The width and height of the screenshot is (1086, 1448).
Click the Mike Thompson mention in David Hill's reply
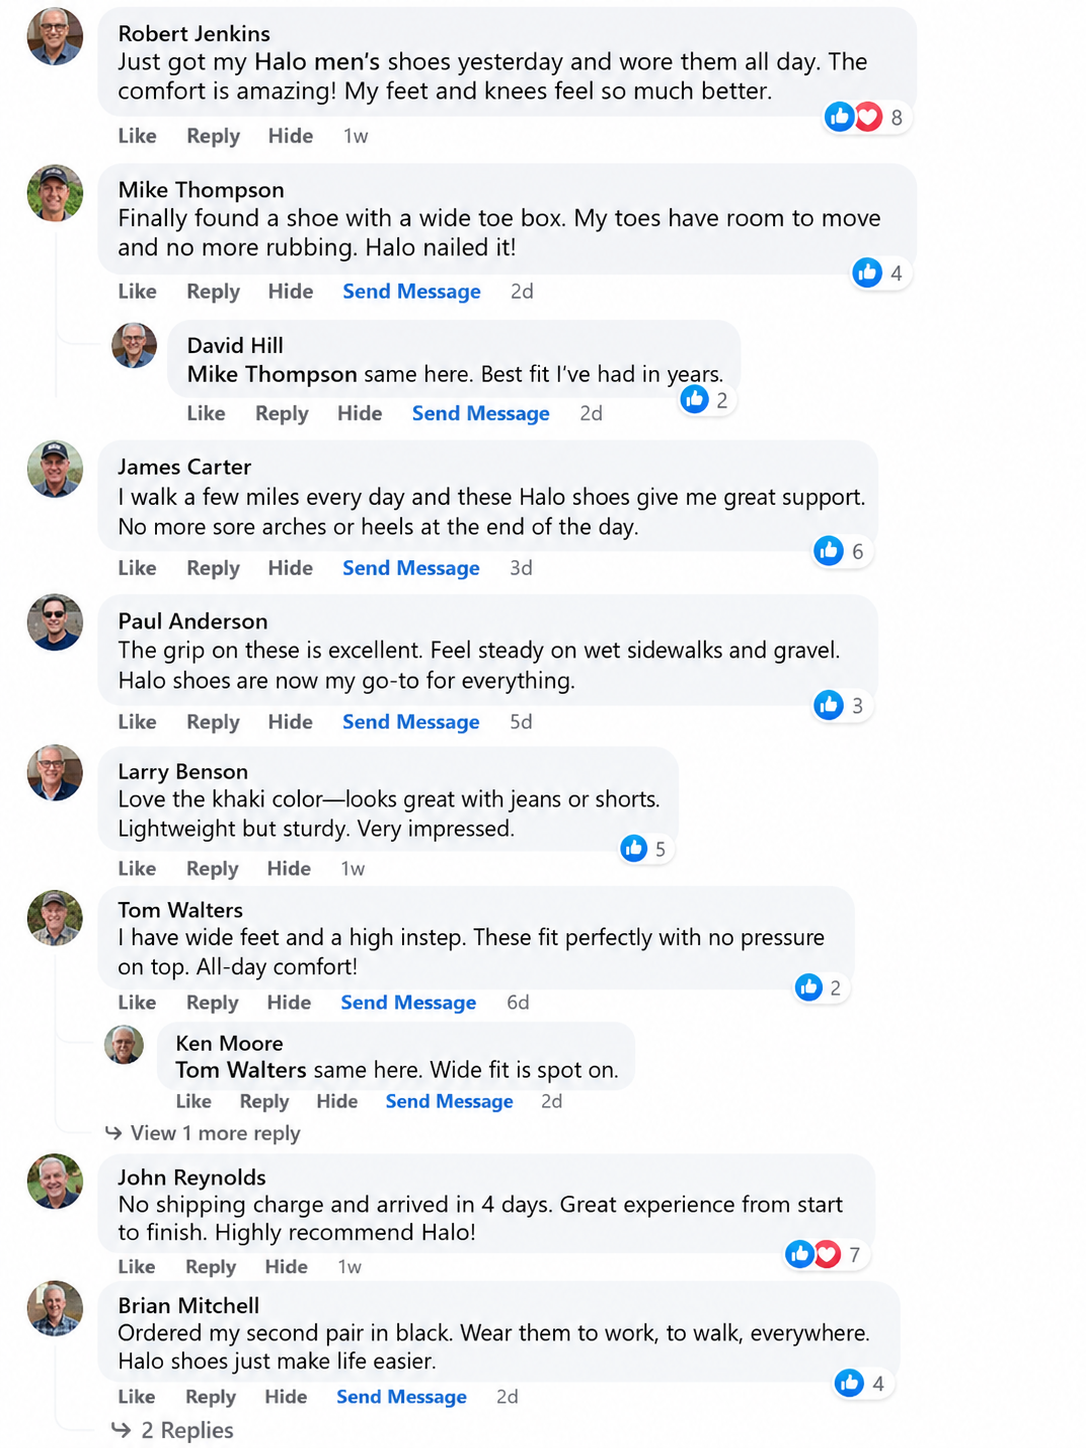pyautogui.click(x=272, y=374)
